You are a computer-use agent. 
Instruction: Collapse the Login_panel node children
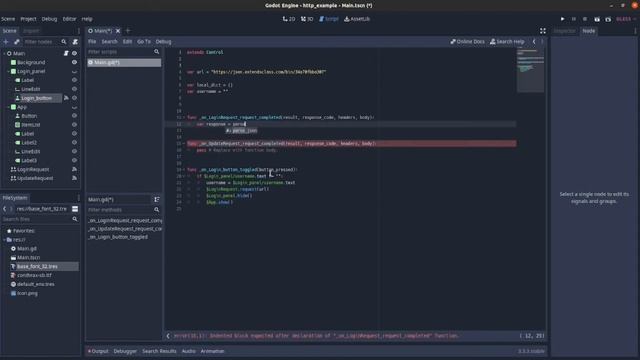pos(9,71)
